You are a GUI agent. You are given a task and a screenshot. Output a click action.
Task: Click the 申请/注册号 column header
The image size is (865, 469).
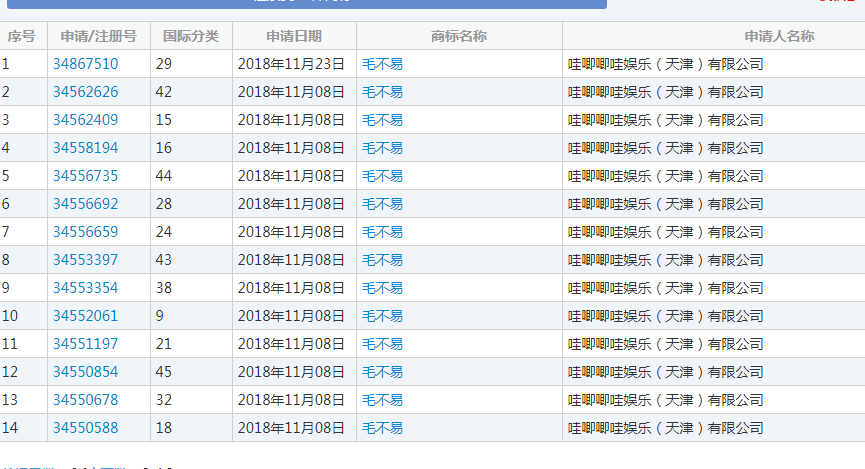click(99, 36)
